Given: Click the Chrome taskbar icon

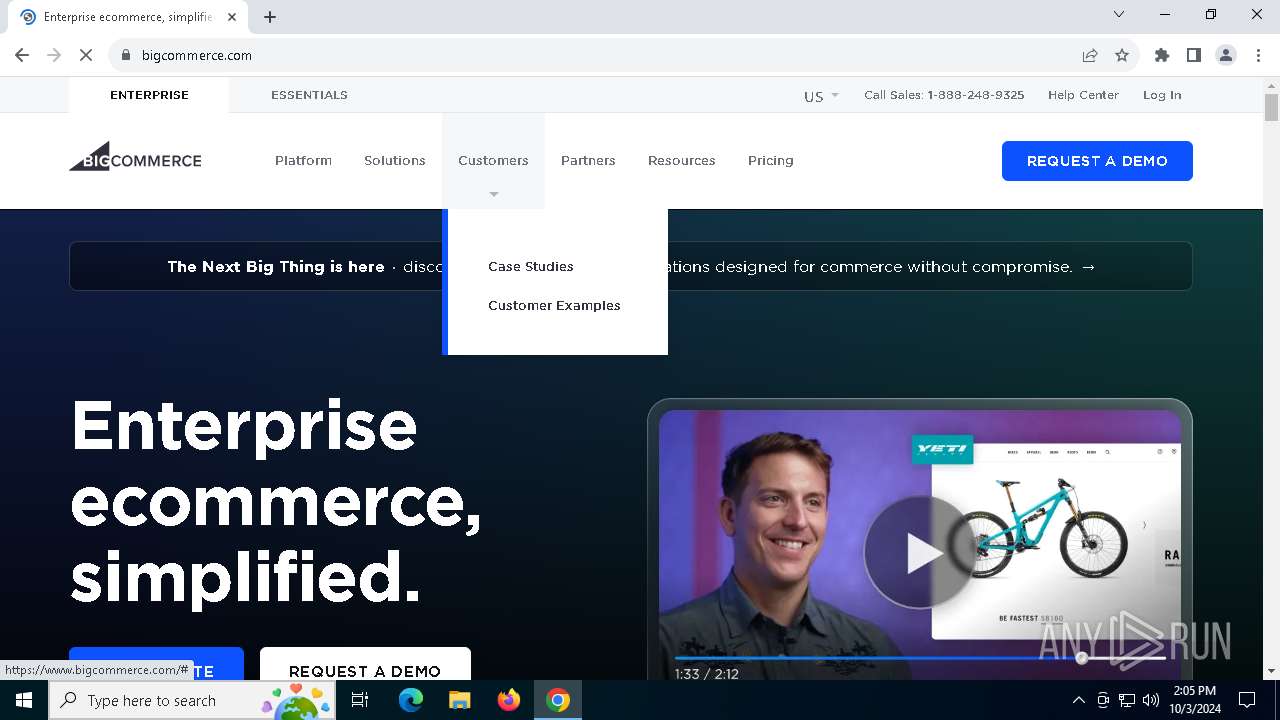Looking at the screenshot, I should pos(558,700).
